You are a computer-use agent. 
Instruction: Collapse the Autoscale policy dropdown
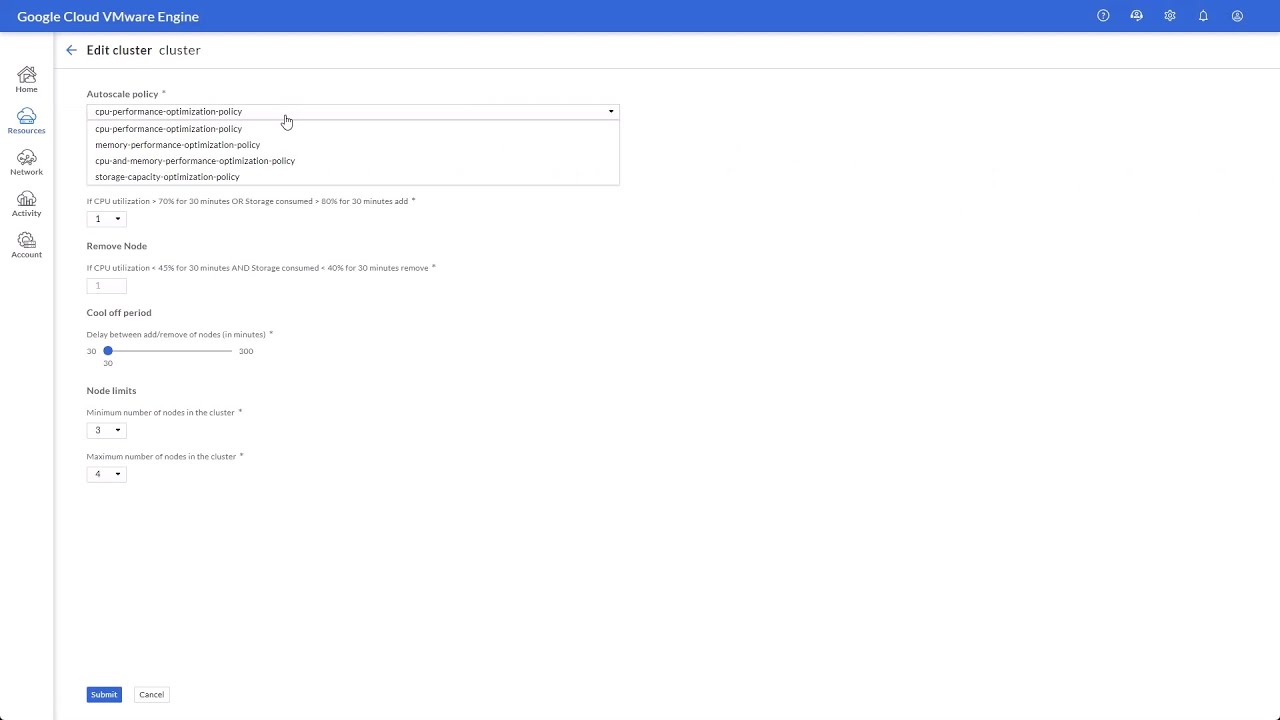tap(353, 112)
